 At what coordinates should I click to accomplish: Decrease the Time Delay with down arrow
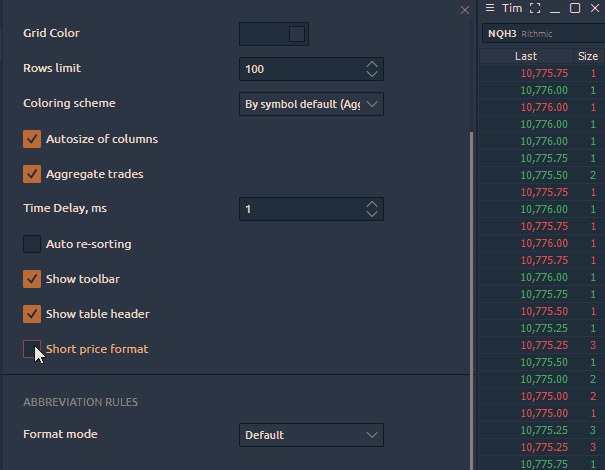(372, 214)
